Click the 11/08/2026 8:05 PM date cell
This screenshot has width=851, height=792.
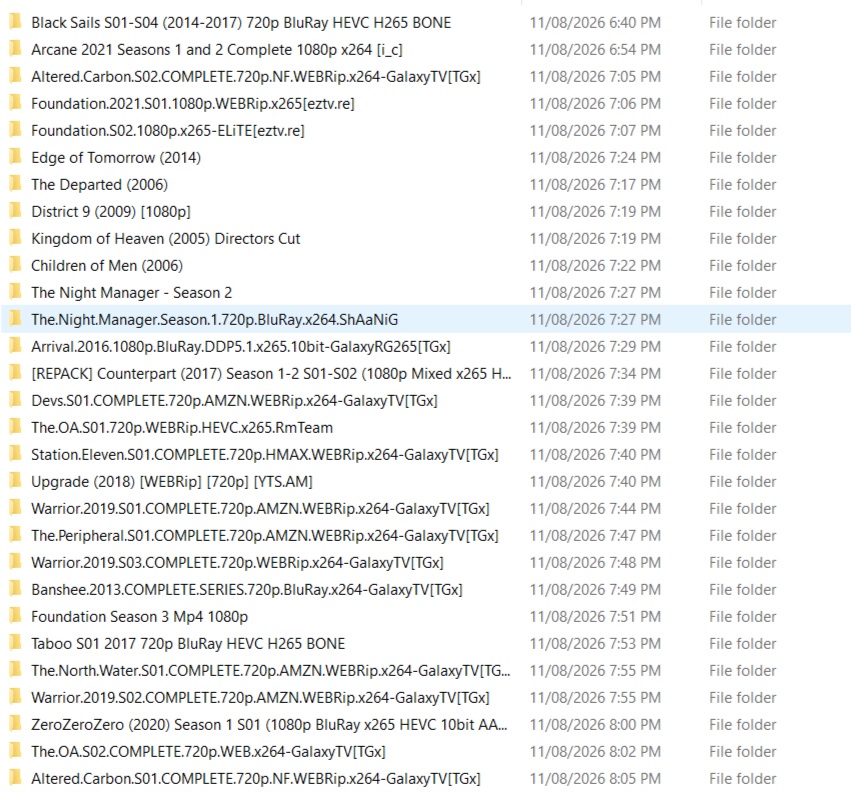coord(595,779)
